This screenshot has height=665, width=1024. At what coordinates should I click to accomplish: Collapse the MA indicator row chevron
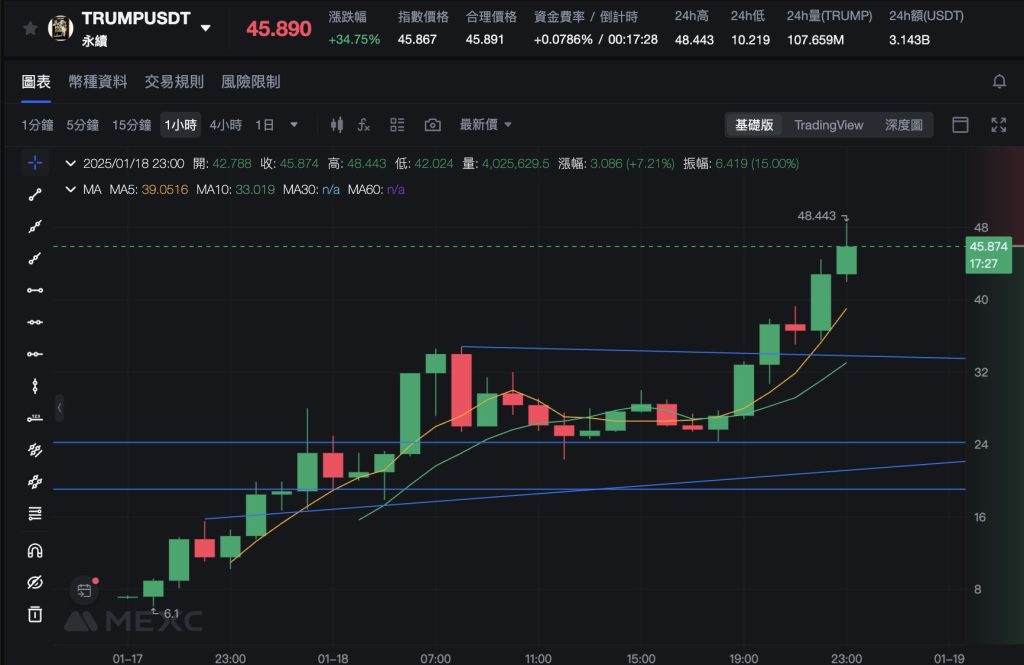71,189
